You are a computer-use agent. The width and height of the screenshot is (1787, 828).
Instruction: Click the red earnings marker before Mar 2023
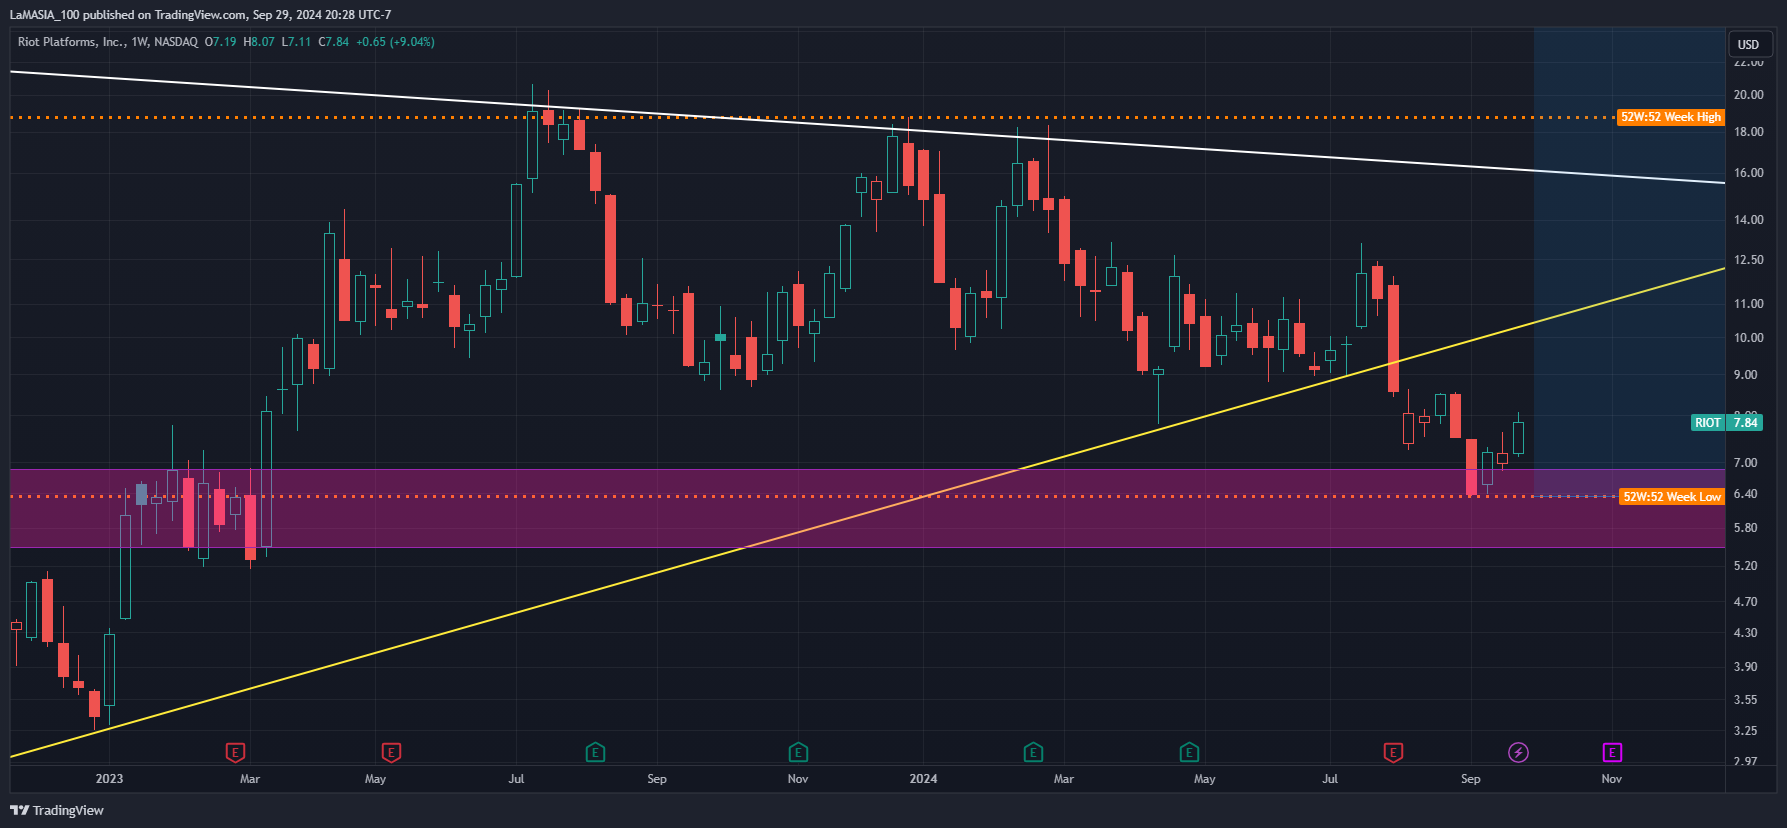pyautogui.click(x=235, y=752)
